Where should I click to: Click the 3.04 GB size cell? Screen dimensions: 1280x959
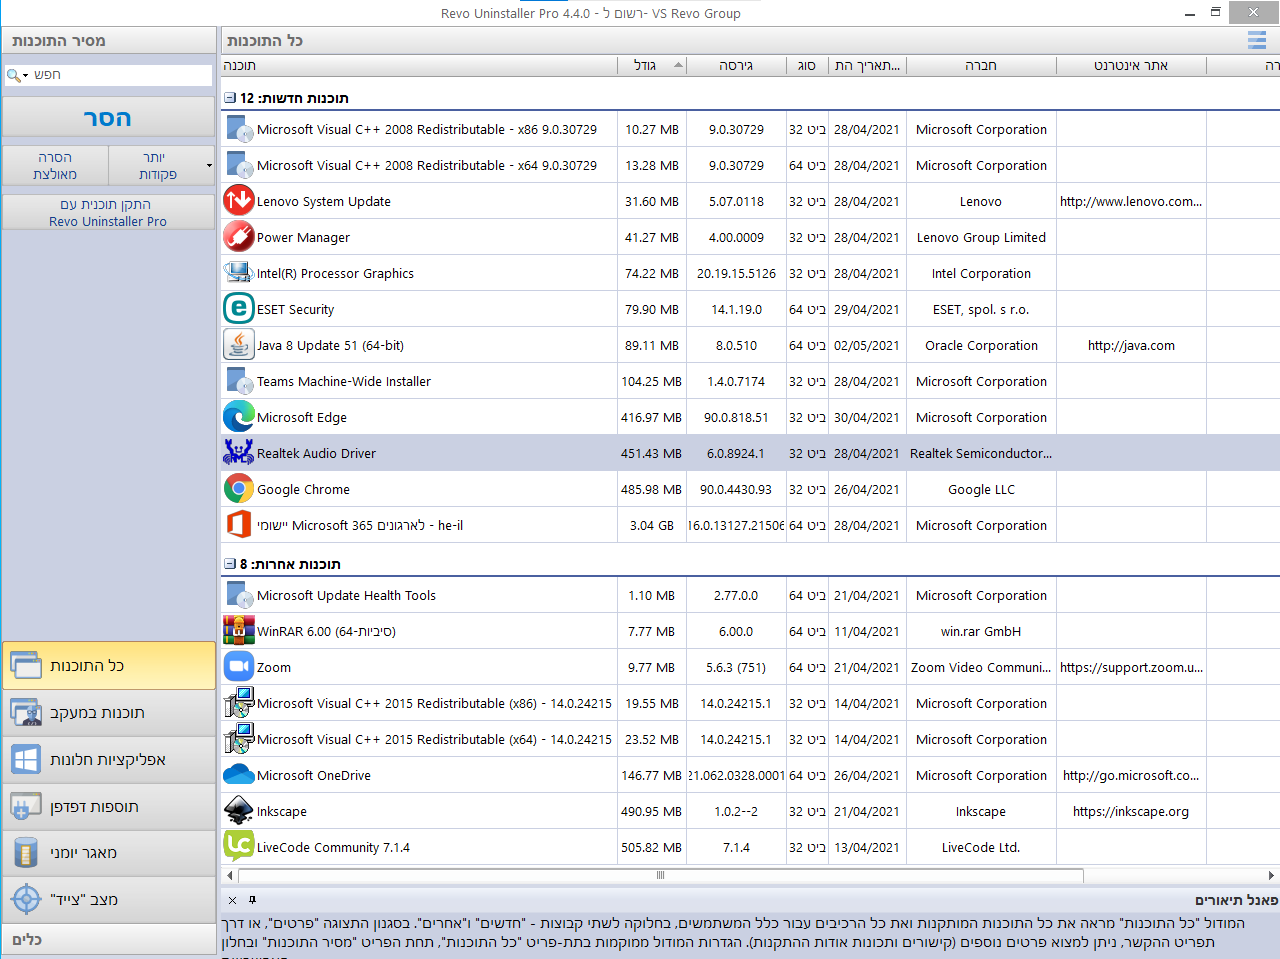point(652,525)
